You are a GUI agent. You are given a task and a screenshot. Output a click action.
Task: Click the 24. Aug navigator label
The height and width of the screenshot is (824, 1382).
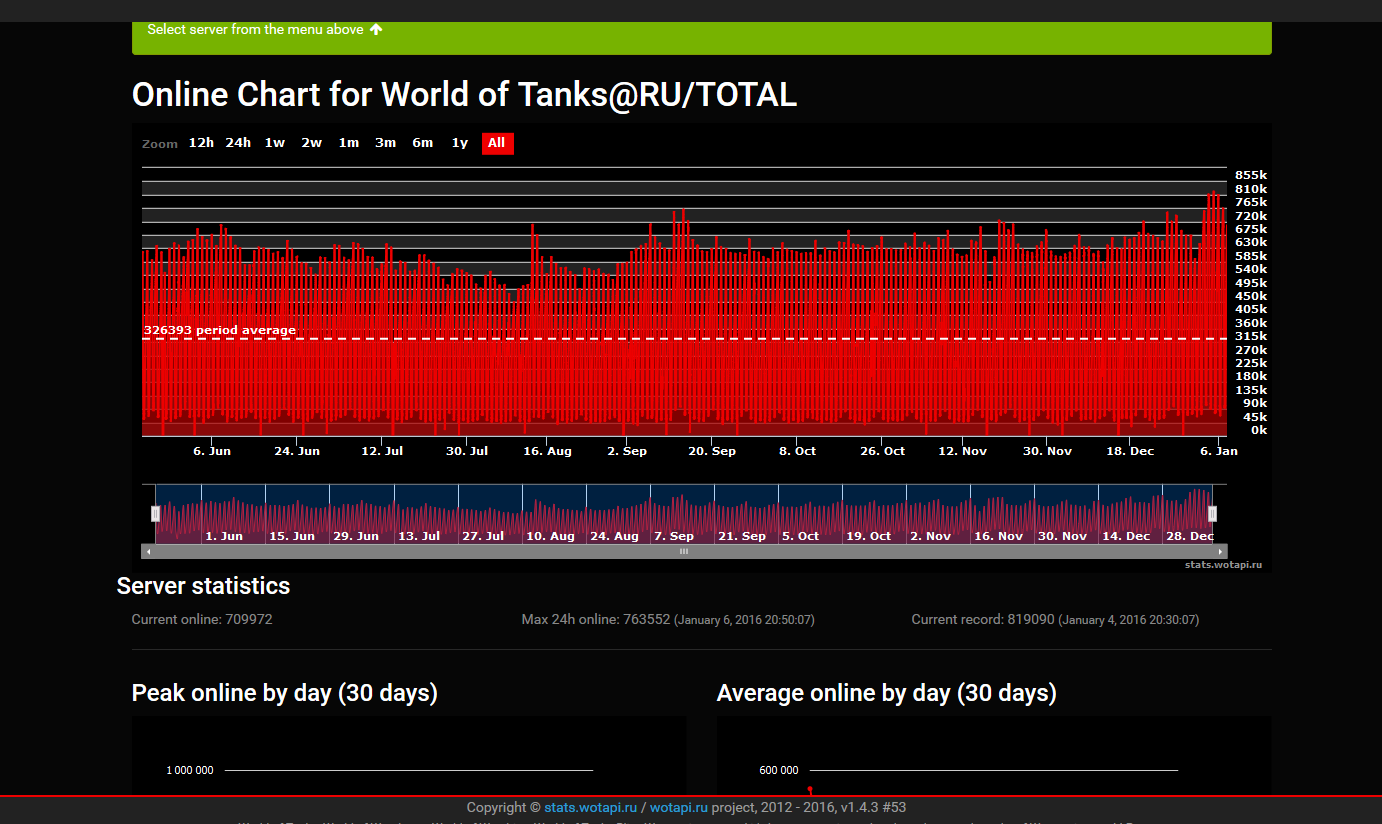614,536
